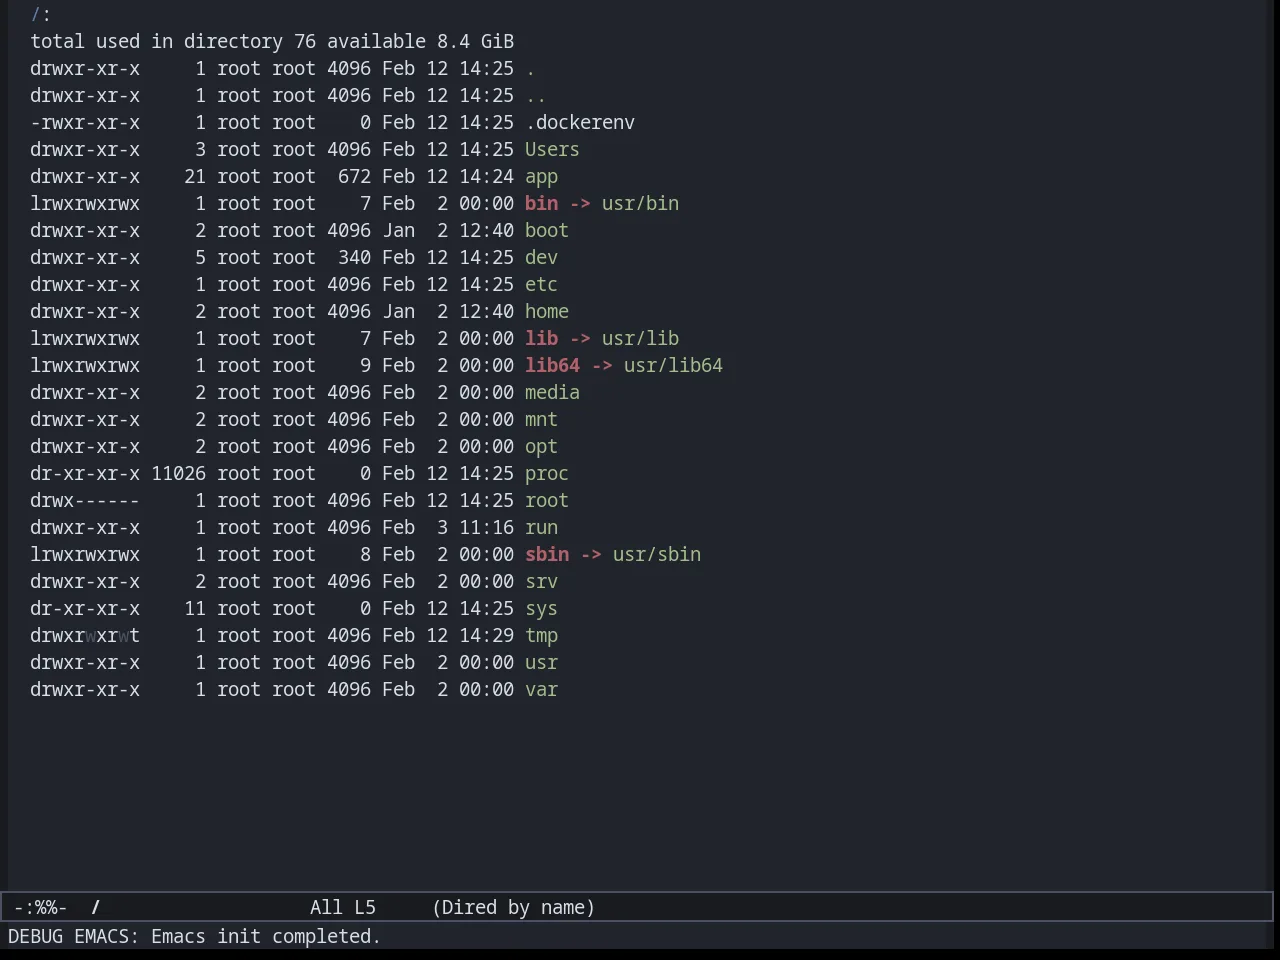Open the media directory
The height and width of the screenshot is (960, 1280).
pyautogui.click(x=552, y=392)
